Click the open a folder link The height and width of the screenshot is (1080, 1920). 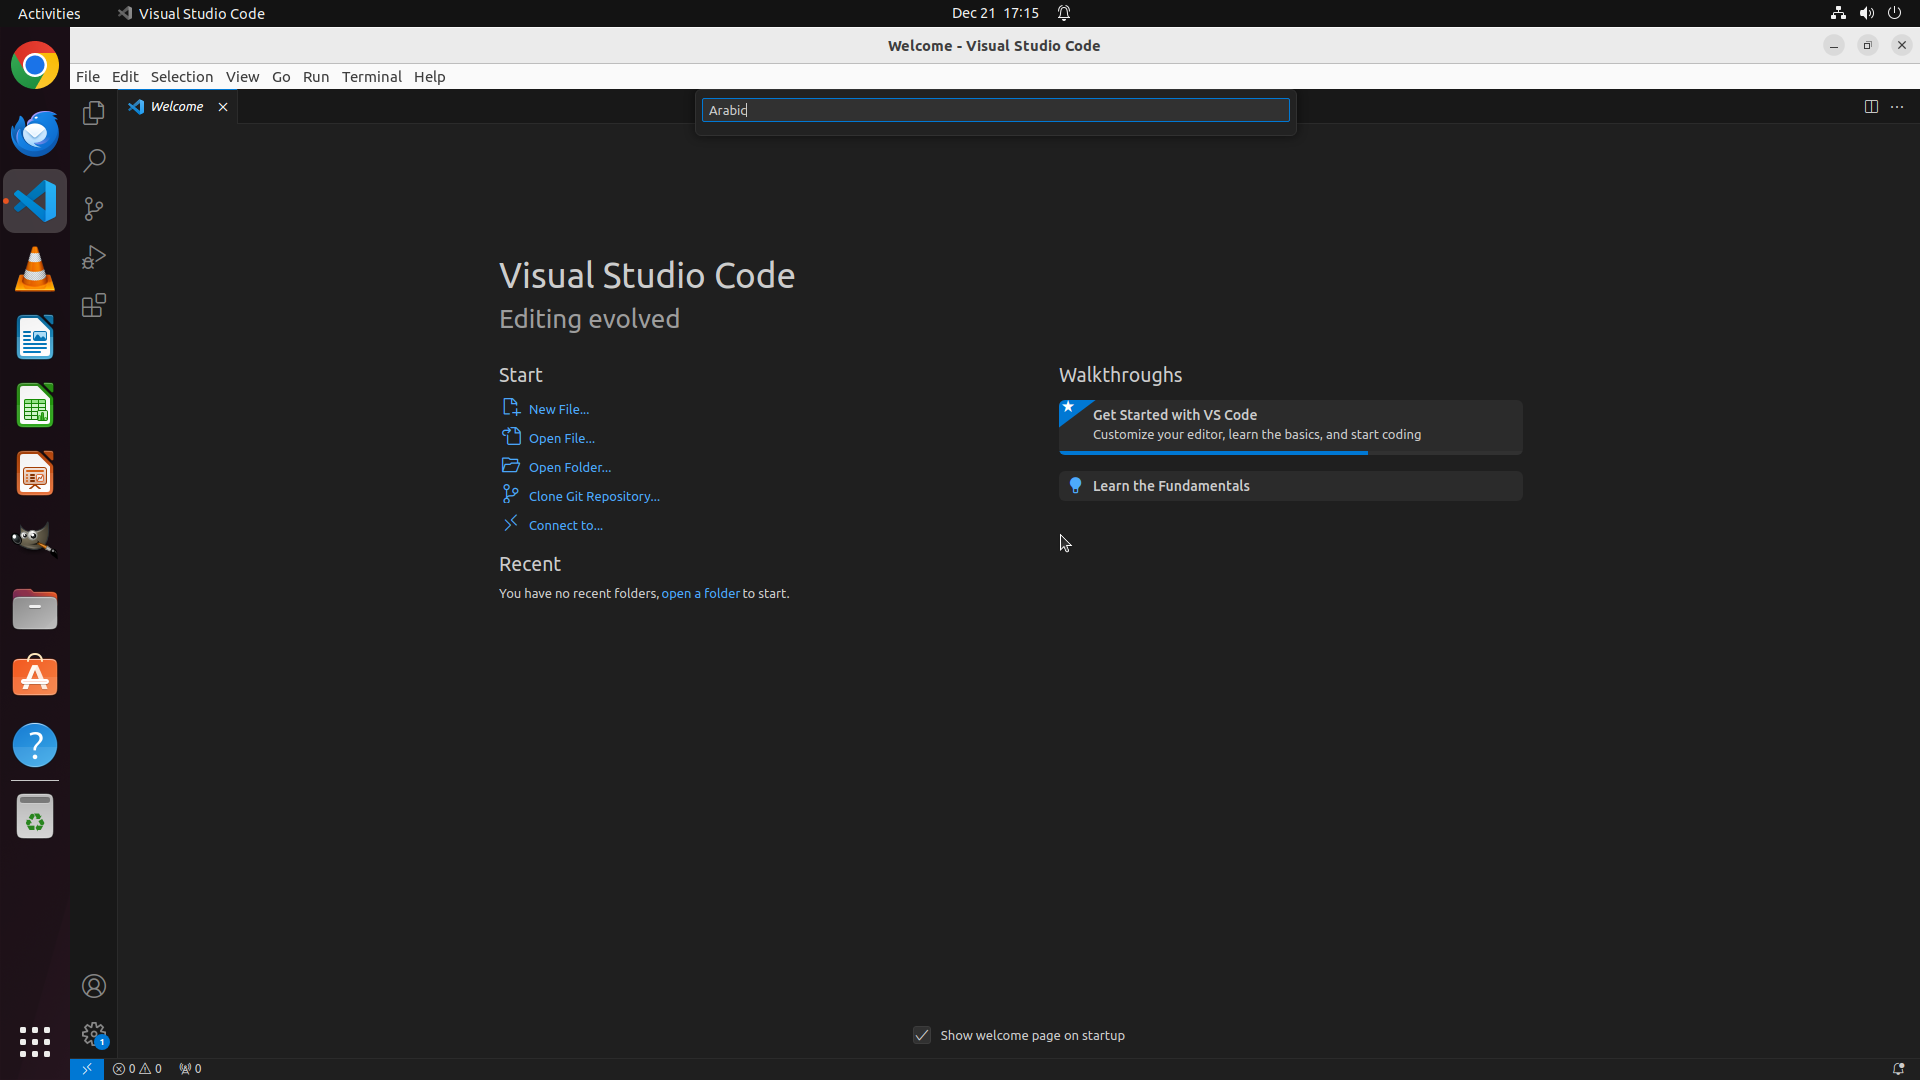click(x=700, y=593)
